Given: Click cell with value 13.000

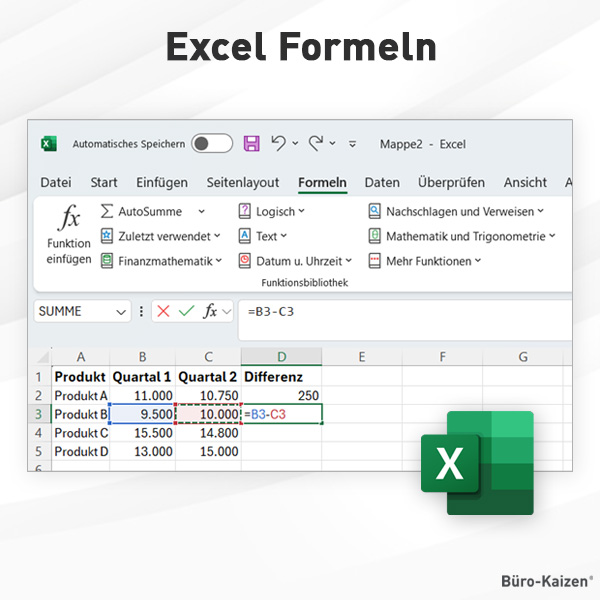Looking at the screenshot, I should (142, 452).
